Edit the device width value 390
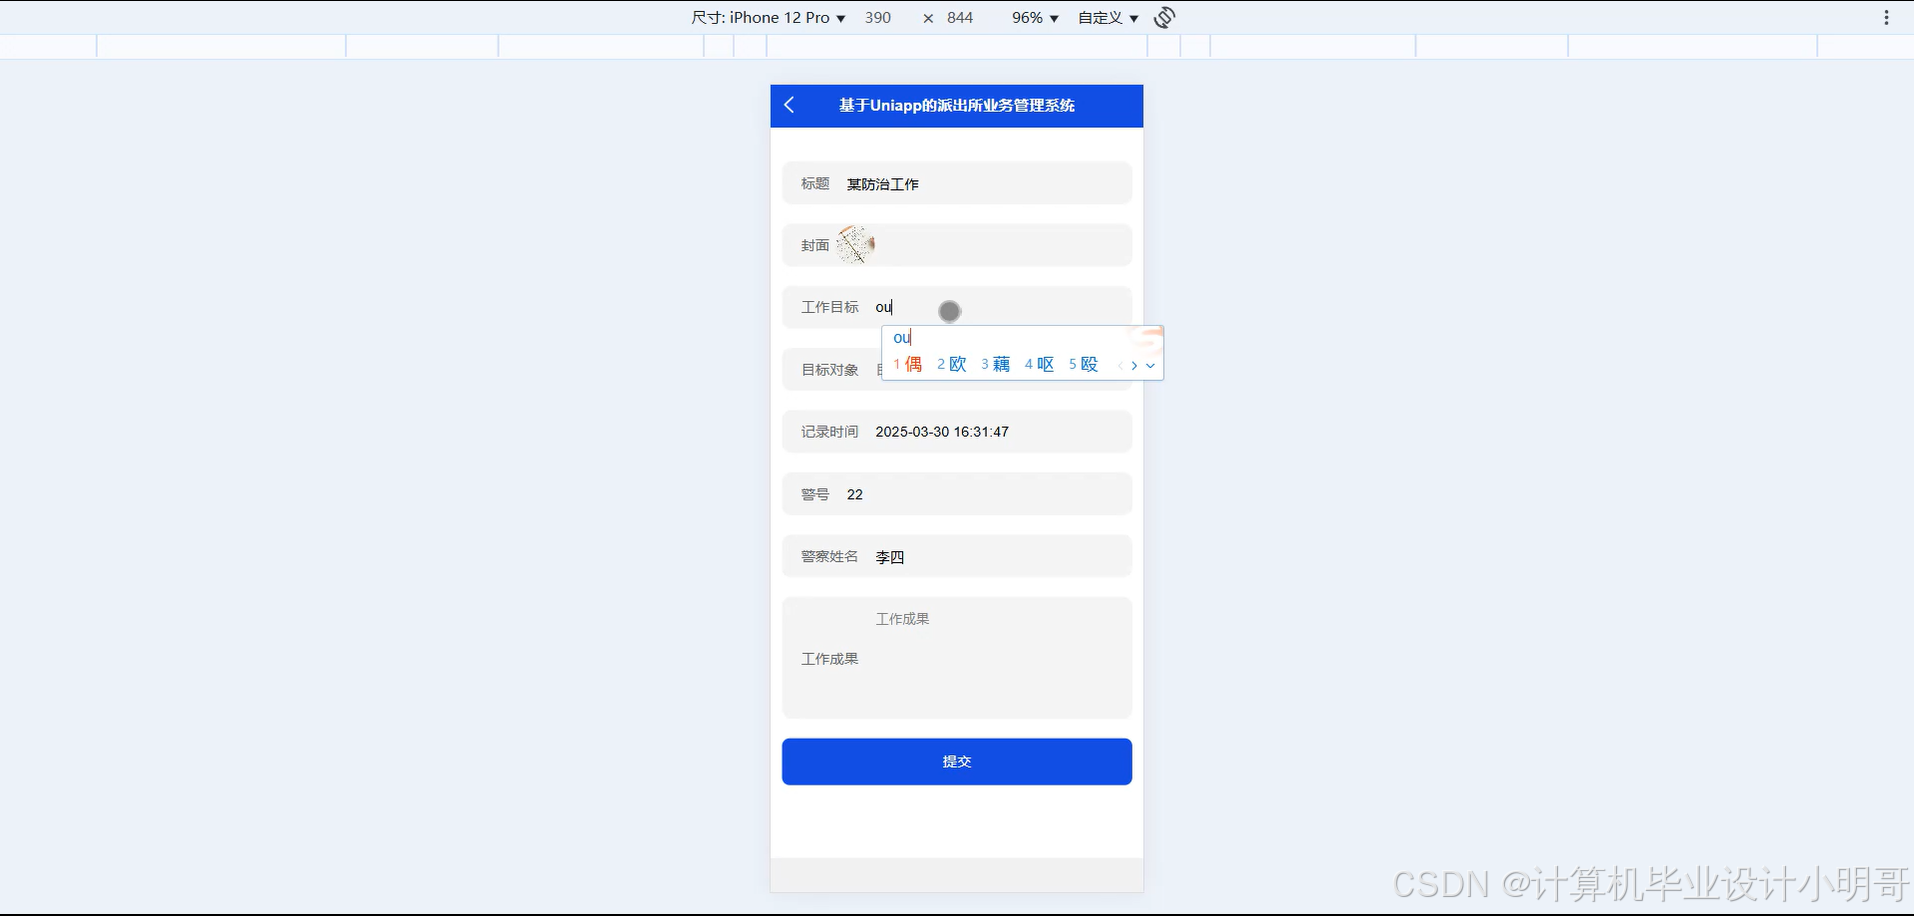The image size is (1914, 916). [x=878, y=17]
